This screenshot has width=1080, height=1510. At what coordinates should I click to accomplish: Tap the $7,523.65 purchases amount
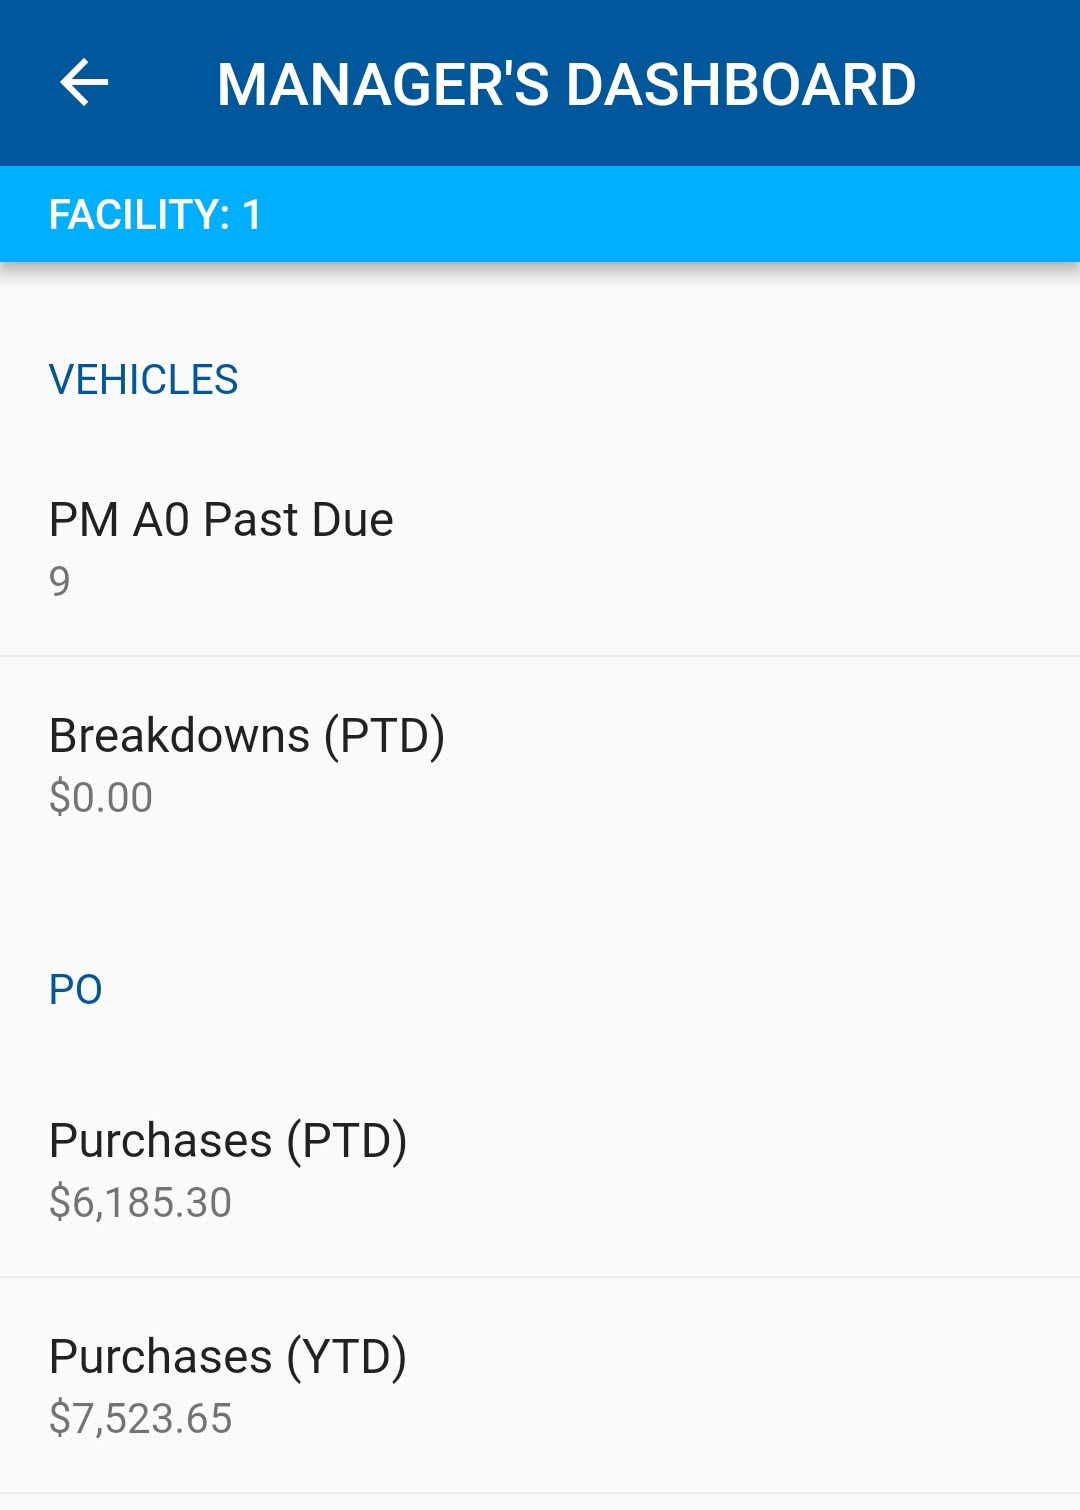pos(140,1418)
